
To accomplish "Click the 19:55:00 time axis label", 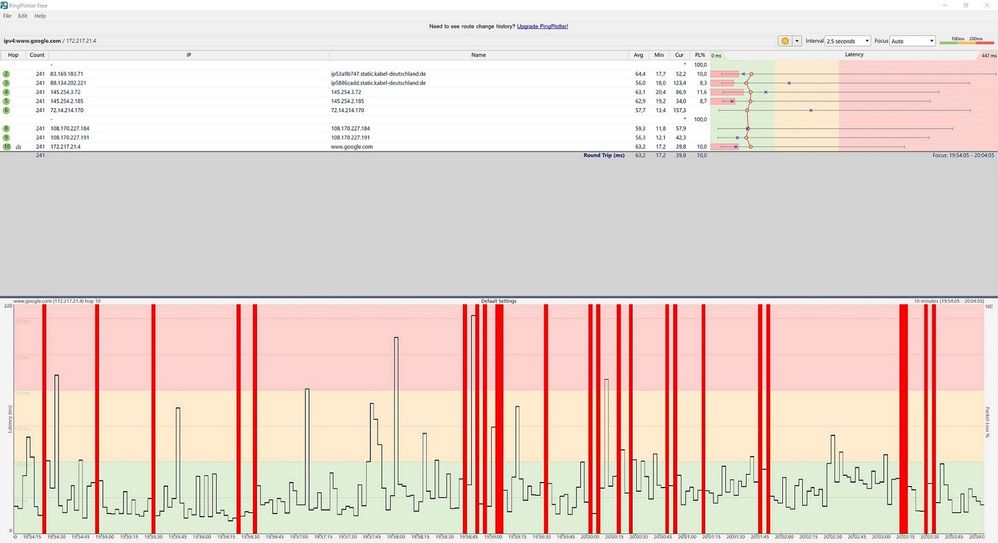I will click(x=104, y=537).
